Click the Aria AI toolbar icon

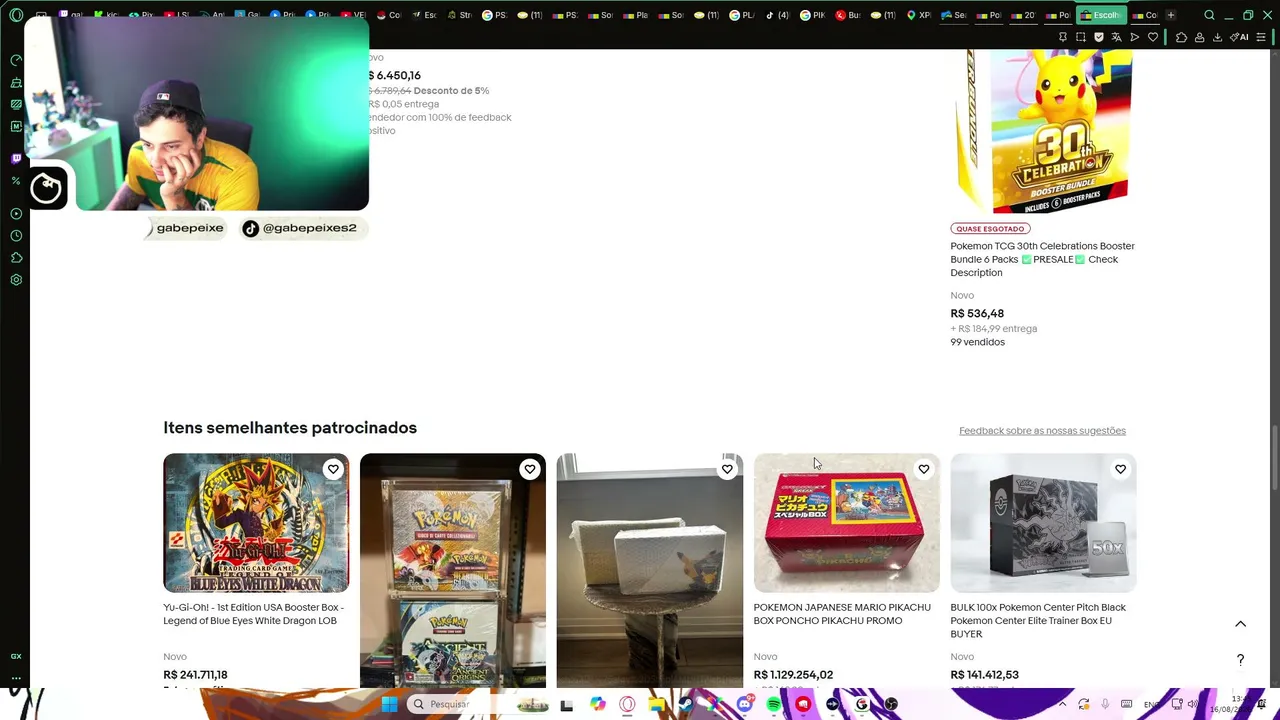[x=1241, y=37]
